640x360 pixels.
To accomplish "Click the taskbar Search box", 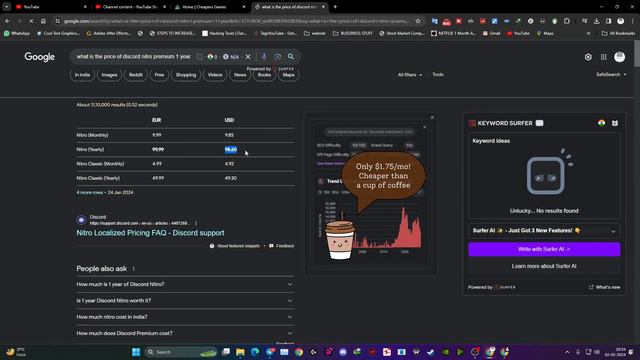I will [x=181, y=352].
